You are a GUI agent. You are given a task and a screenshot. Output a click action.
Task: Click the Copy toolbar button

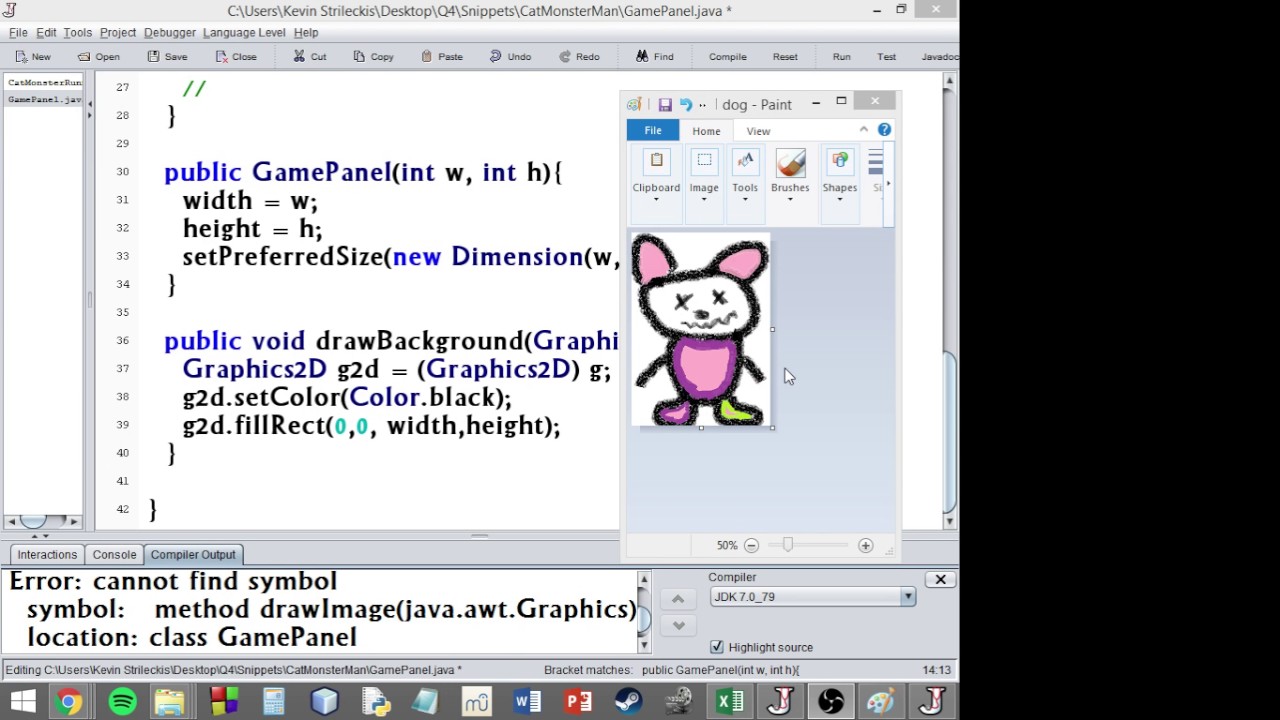tap(373, 57)
